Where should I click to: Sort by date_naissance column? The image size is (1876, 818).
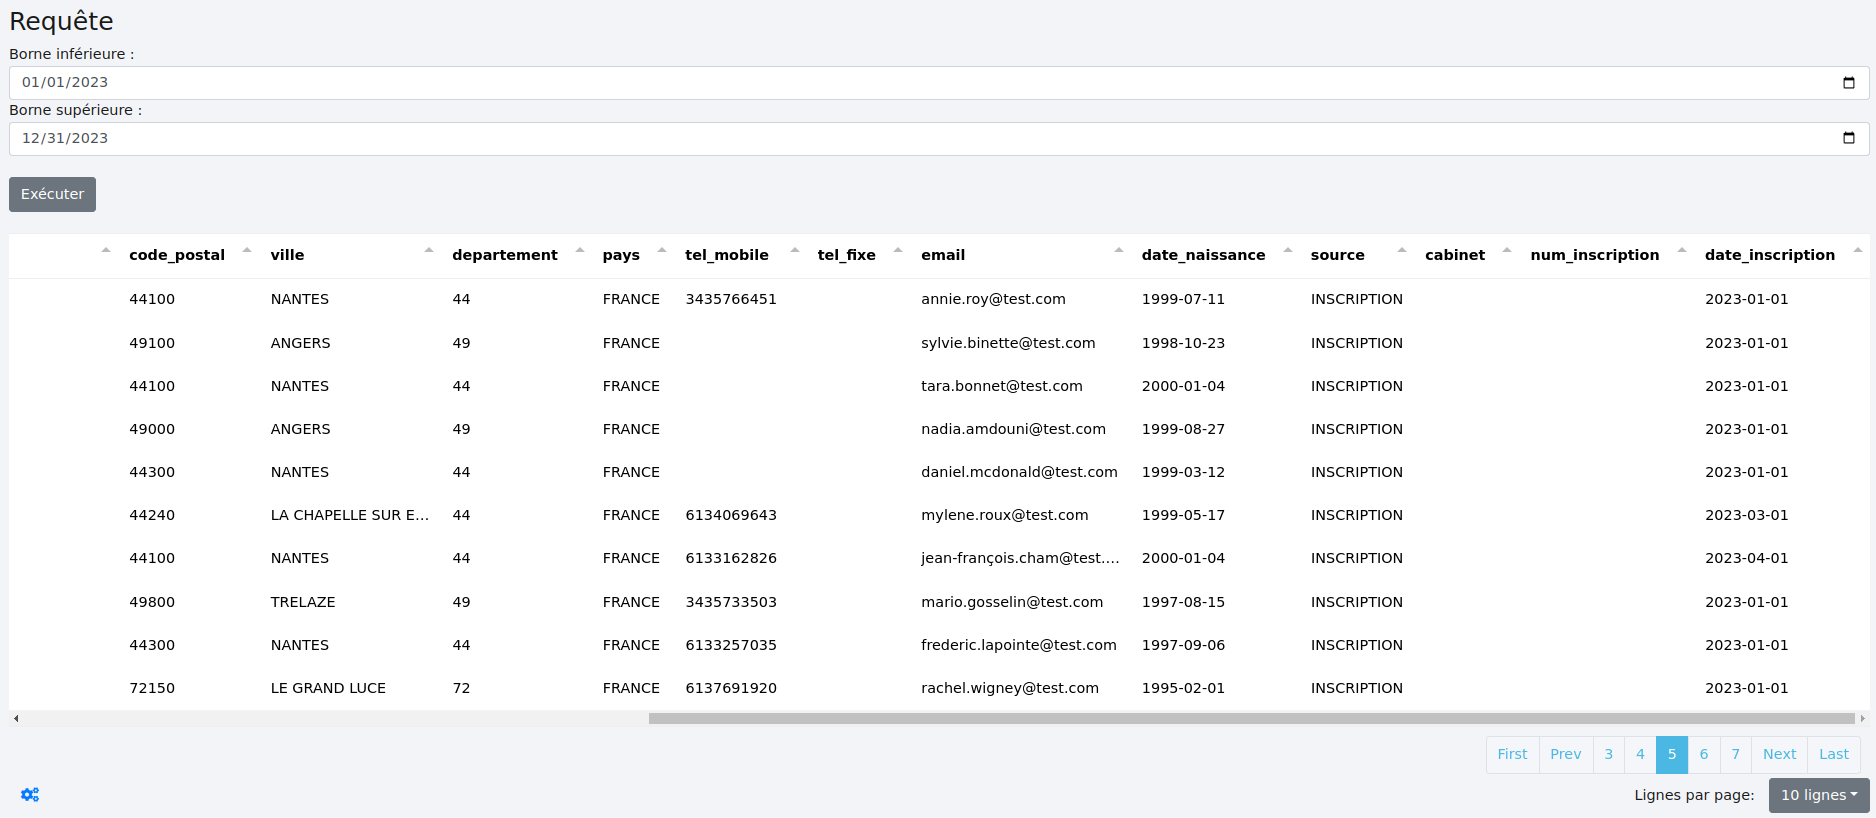(1203, 256)
